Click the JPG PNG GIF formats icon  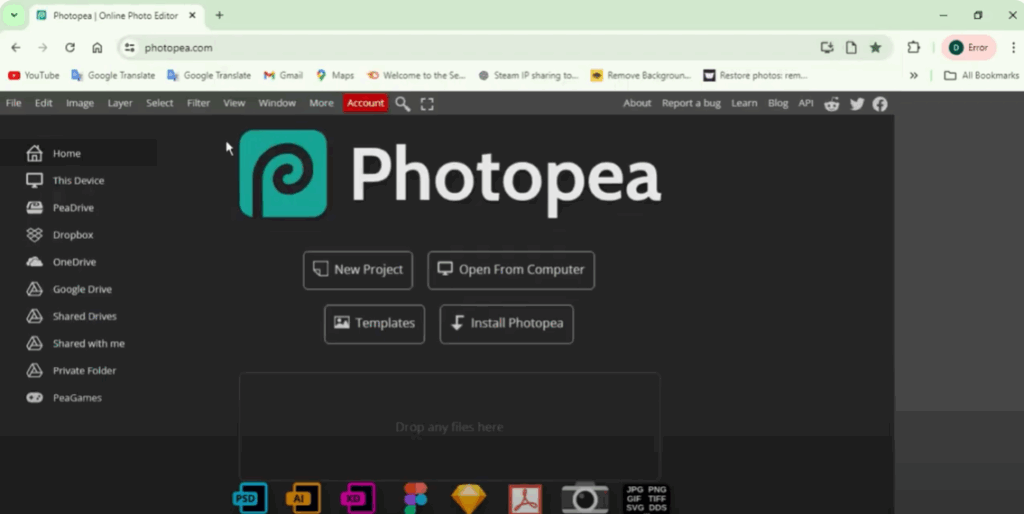pyautogui.click(x=646, y=498)
